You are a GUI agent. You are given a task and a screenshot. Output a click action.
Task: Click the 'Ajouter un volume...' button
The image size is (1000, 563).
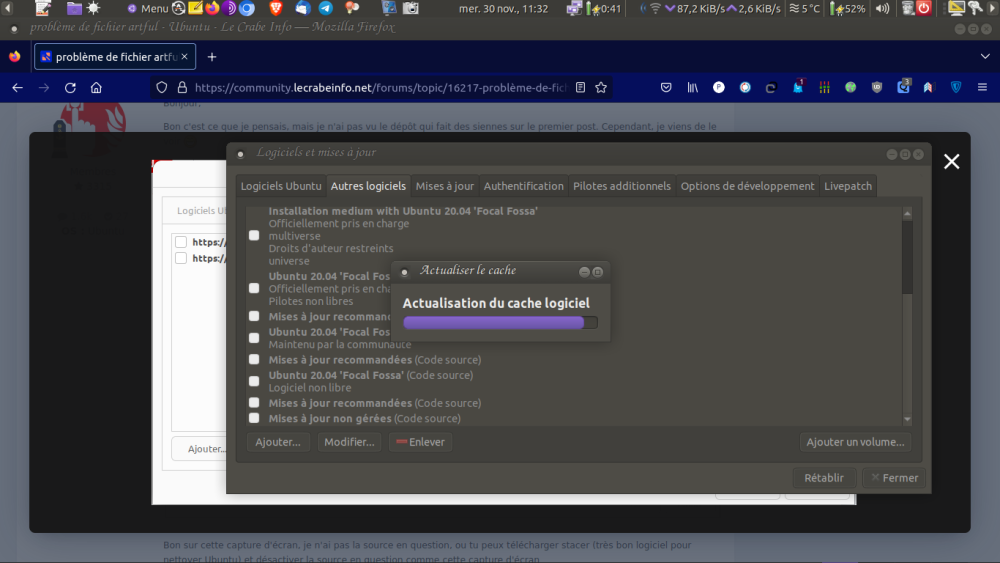pos(855,442)
